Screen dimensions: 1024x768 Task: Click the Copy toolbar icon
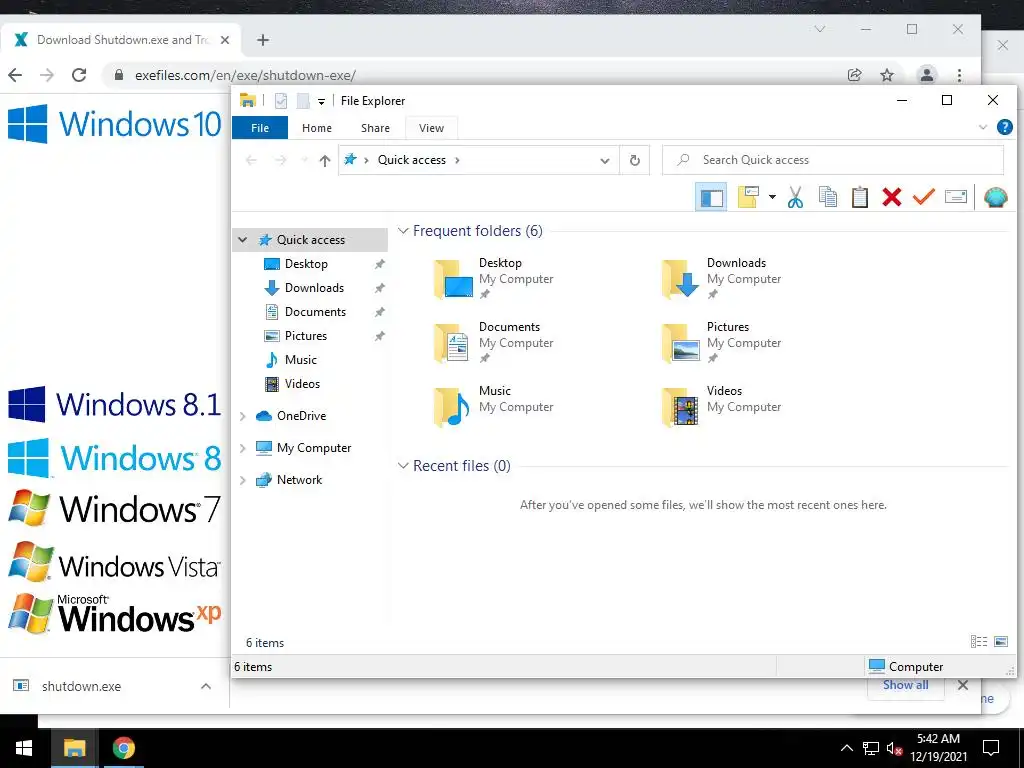[x=827, y=197]
